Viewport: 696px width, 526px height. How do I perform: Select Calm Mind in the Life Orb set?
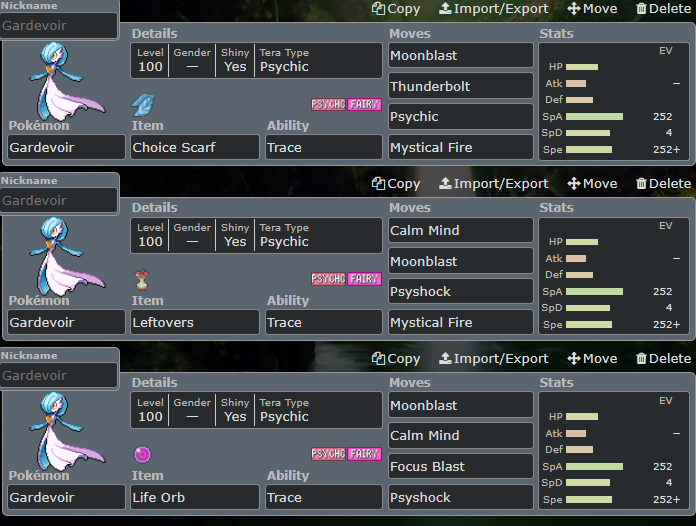coord(461,435)
